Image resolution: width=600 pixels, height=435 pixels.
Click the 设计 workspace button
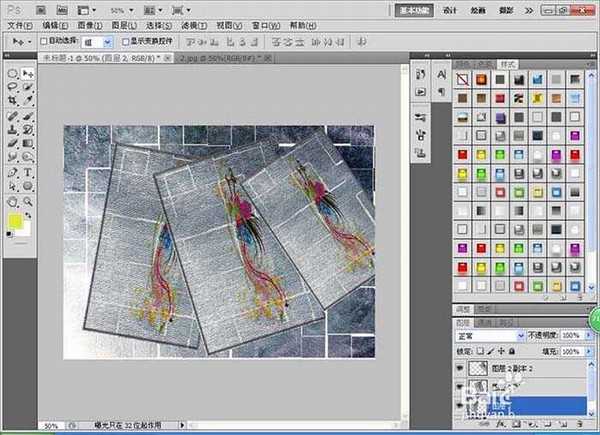coord(450,9)
